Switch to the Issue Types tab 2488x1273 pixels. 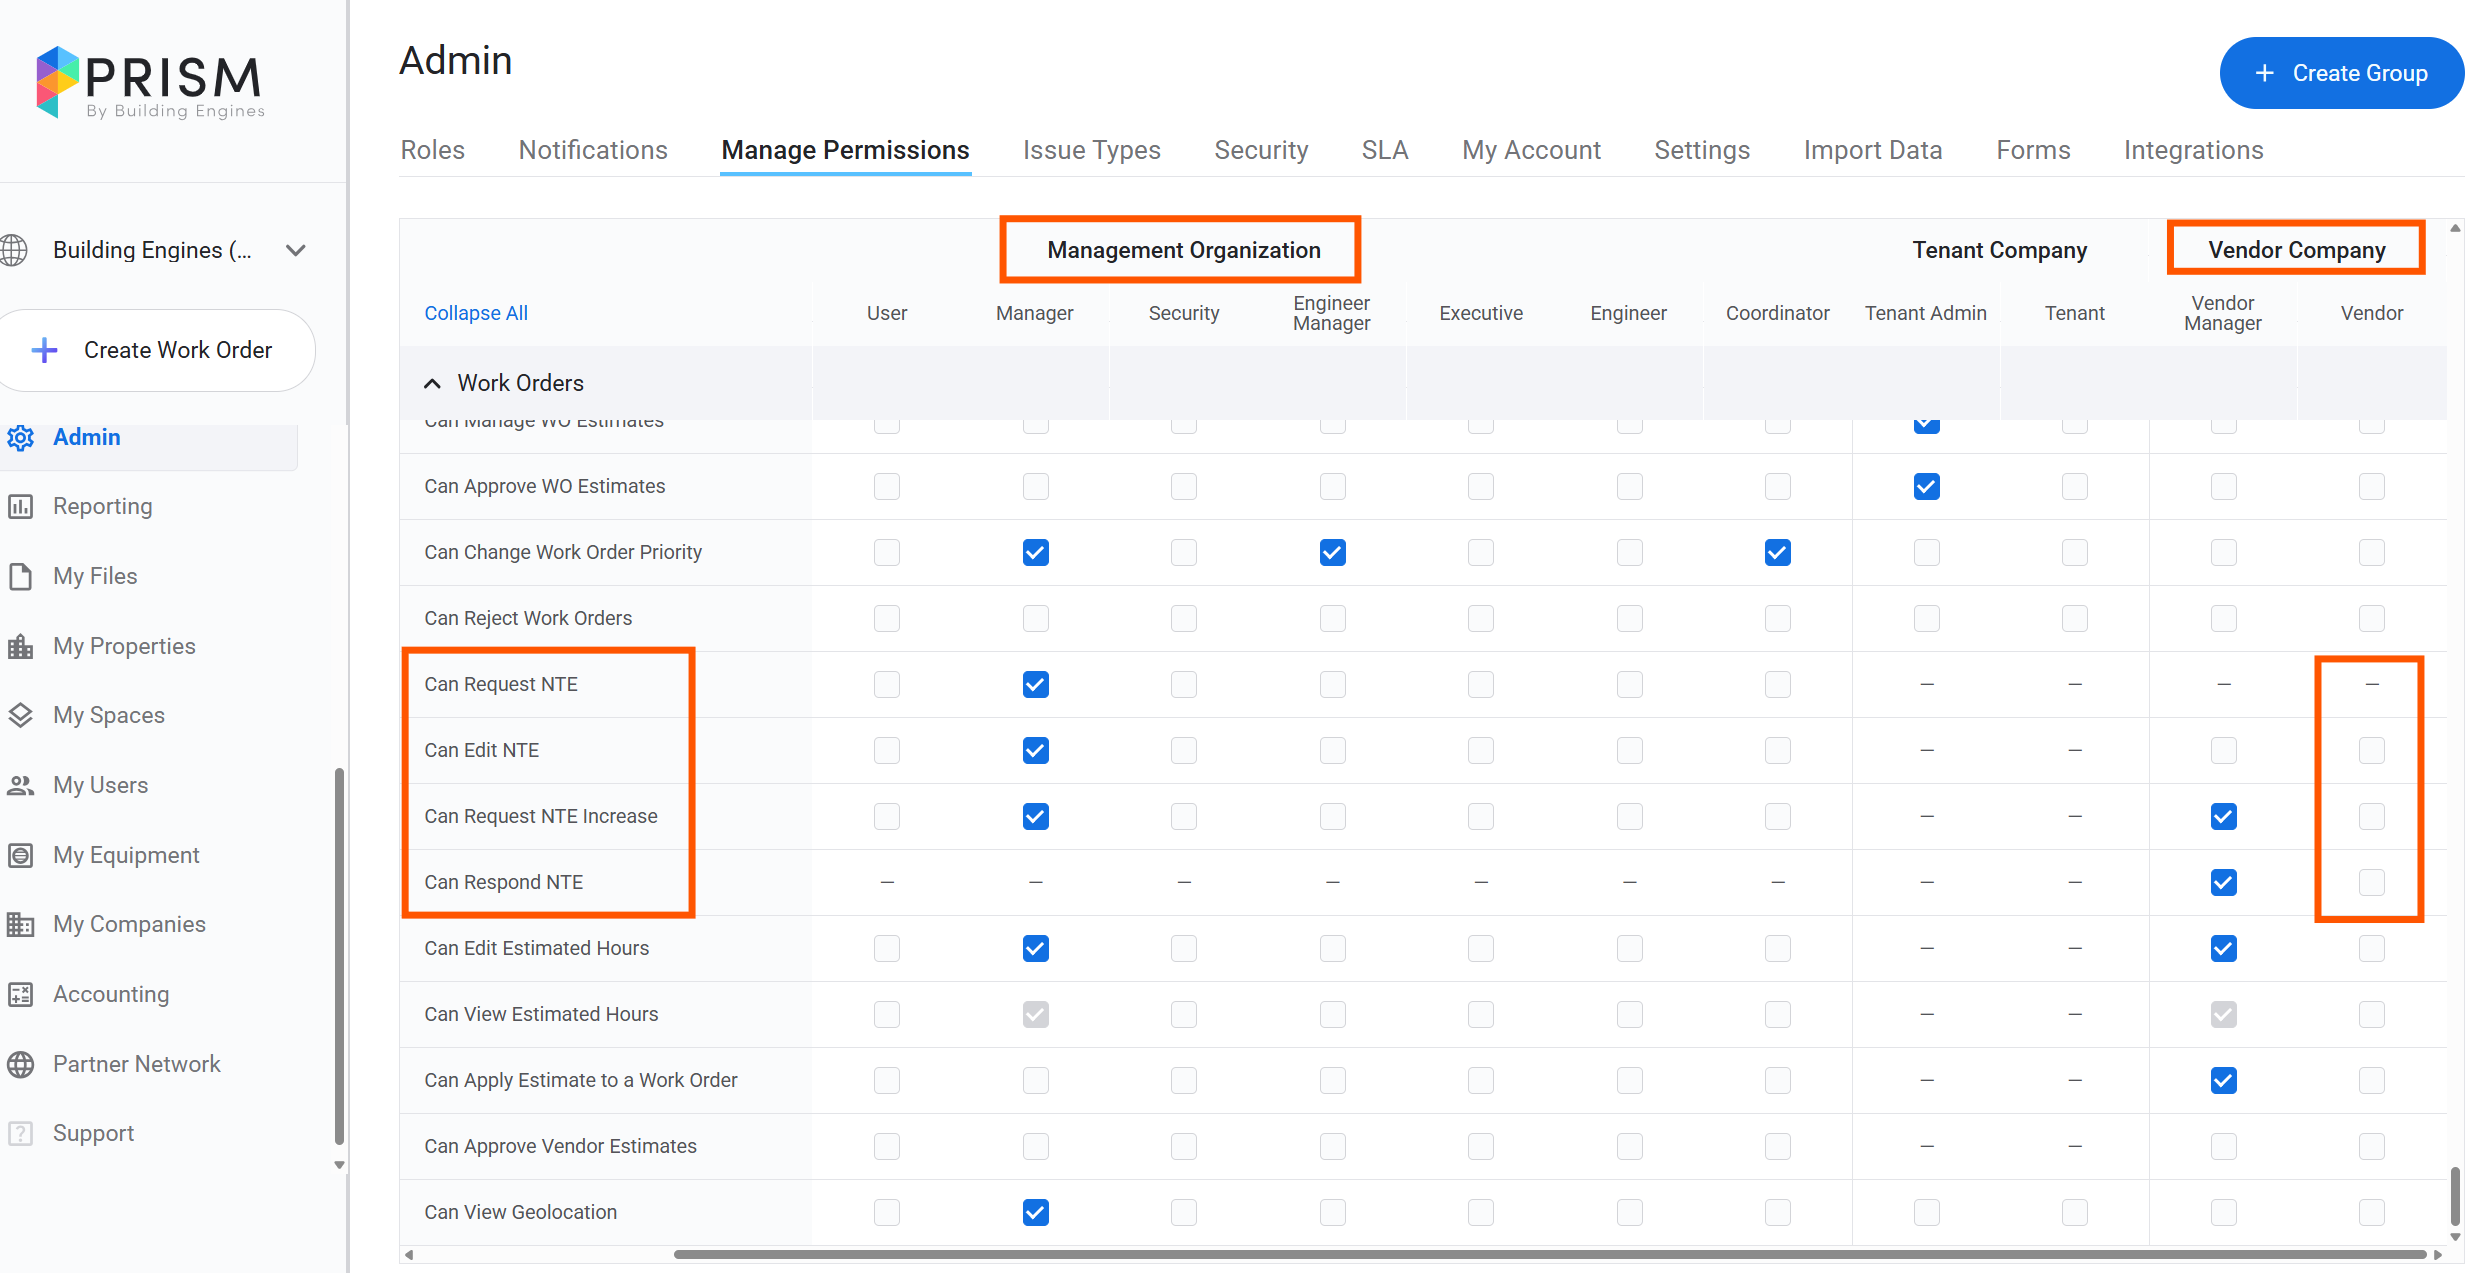tap(1091, 150)
